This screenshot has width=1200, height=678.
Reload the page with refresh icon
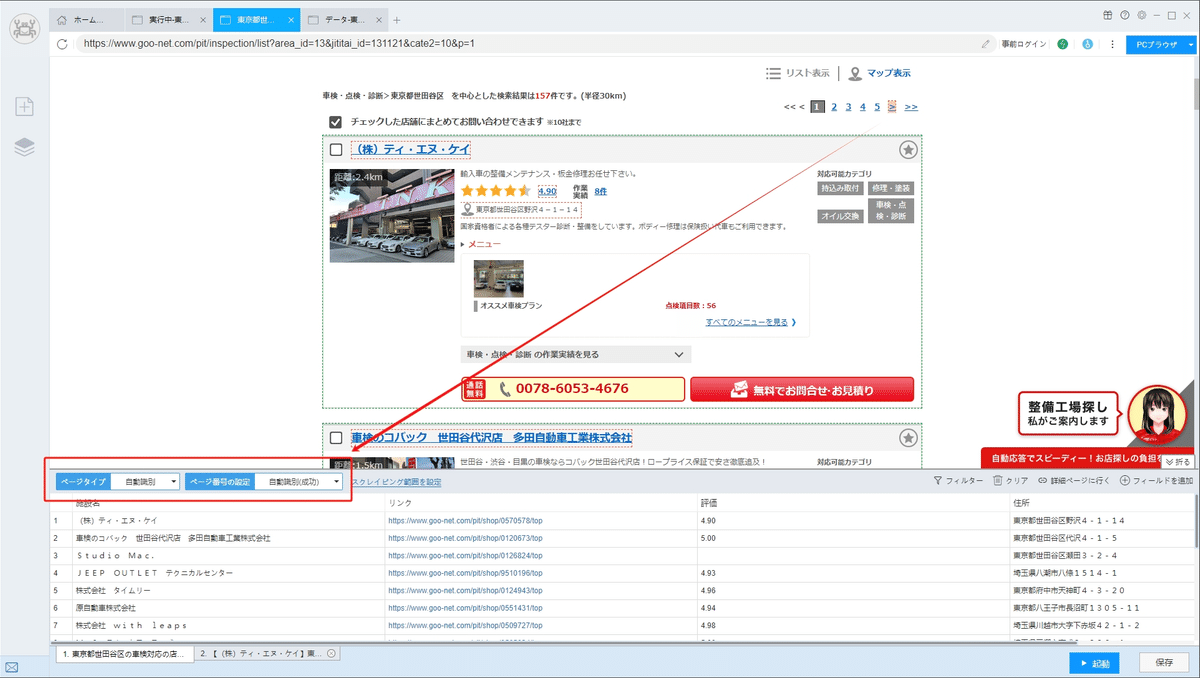tap(63, 44)
